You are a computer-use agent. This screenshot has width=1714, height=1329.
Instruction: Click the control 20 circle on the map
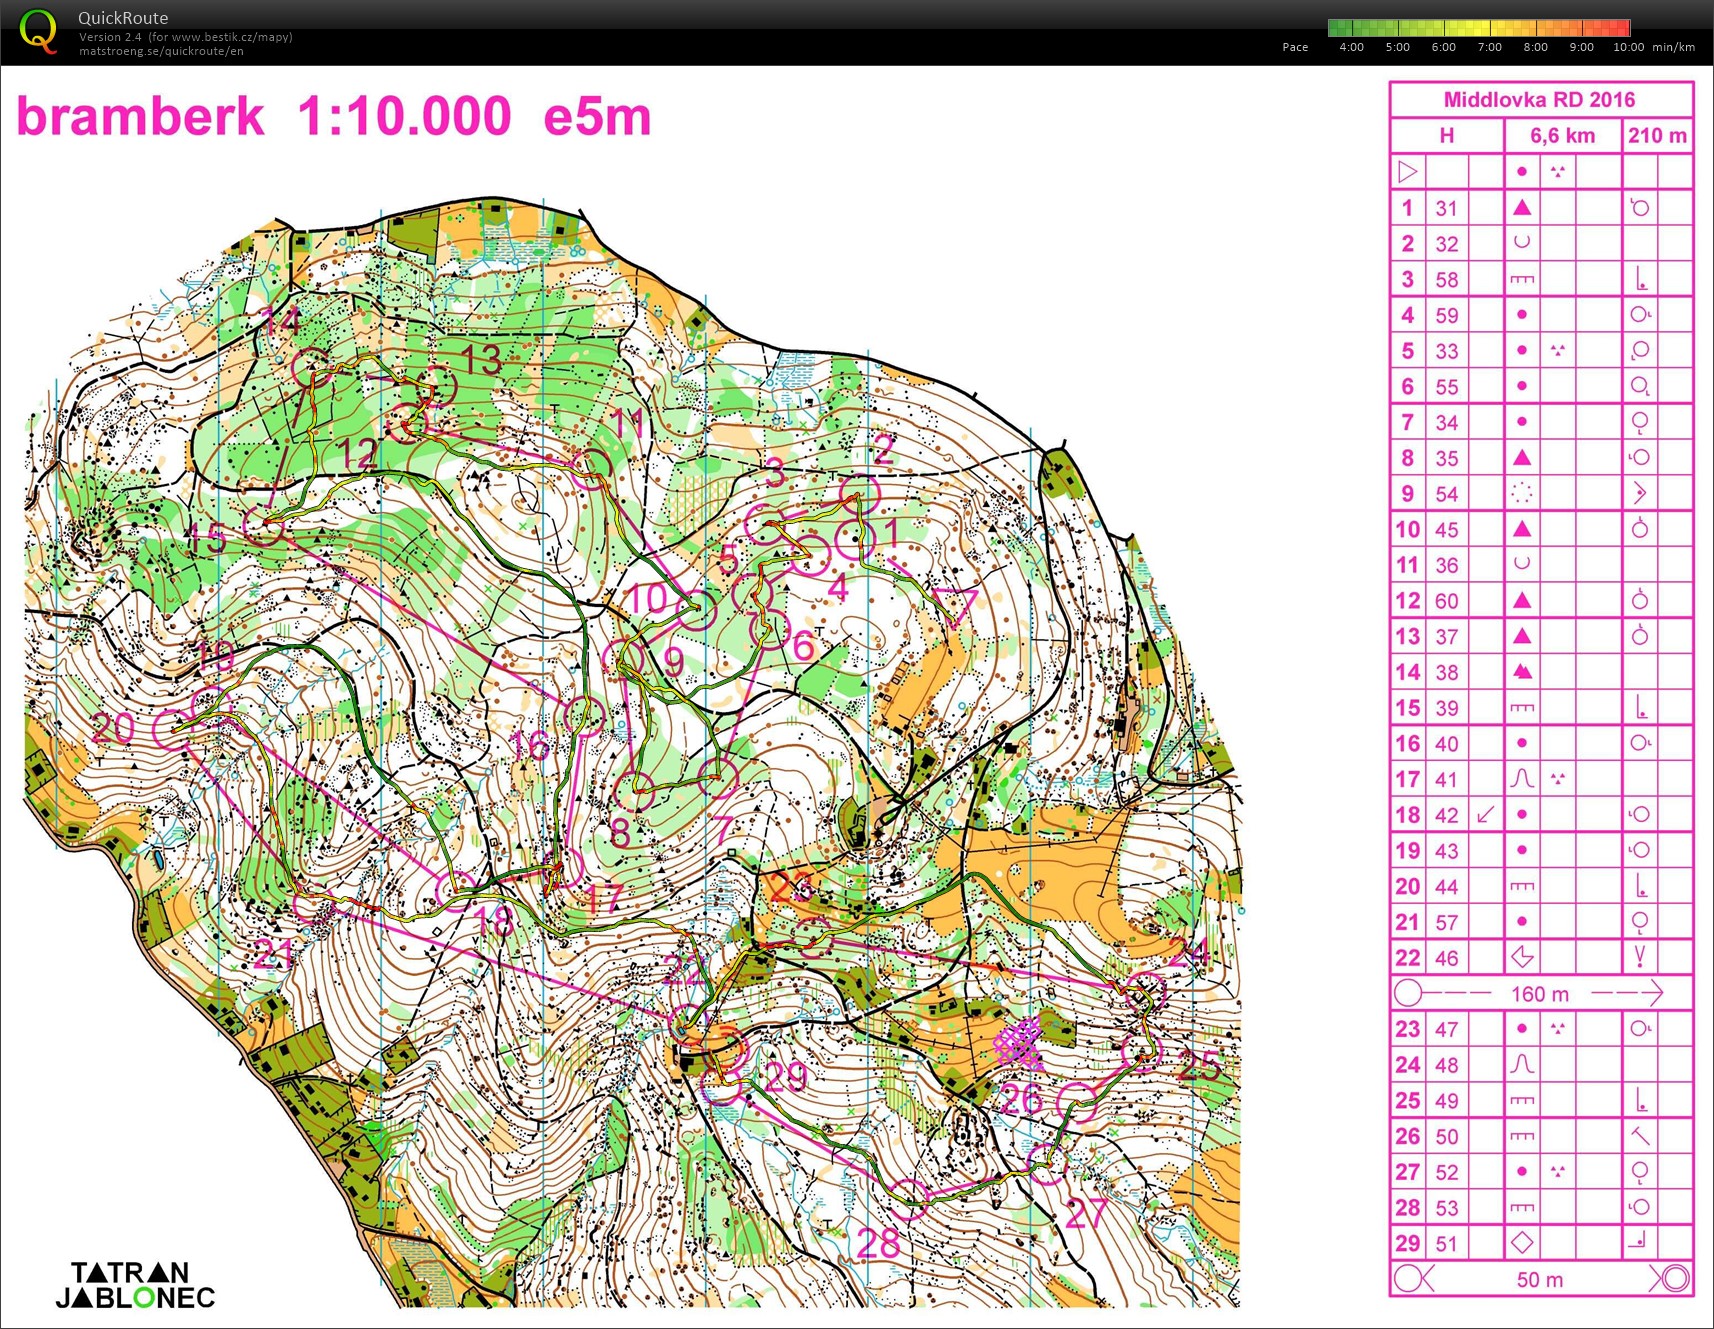coord(173,729)
